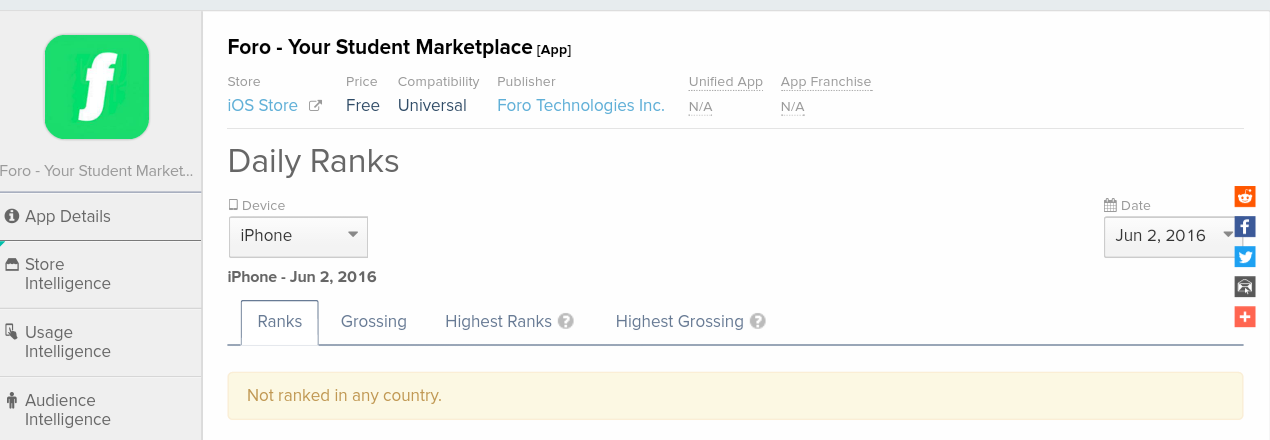Click the green Foro app icon

(x=97, y=87)
